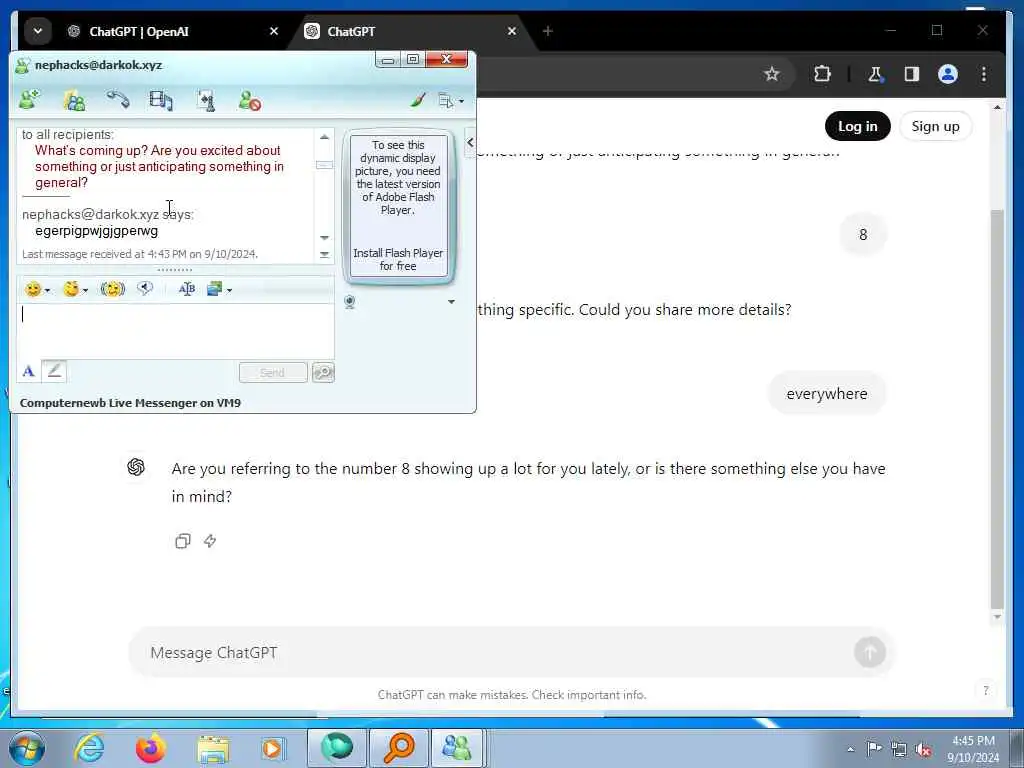The width and height of the screenshot is (1024, 768).
Task: Show hidden system tray icons
Action: (x=850, y=750)
